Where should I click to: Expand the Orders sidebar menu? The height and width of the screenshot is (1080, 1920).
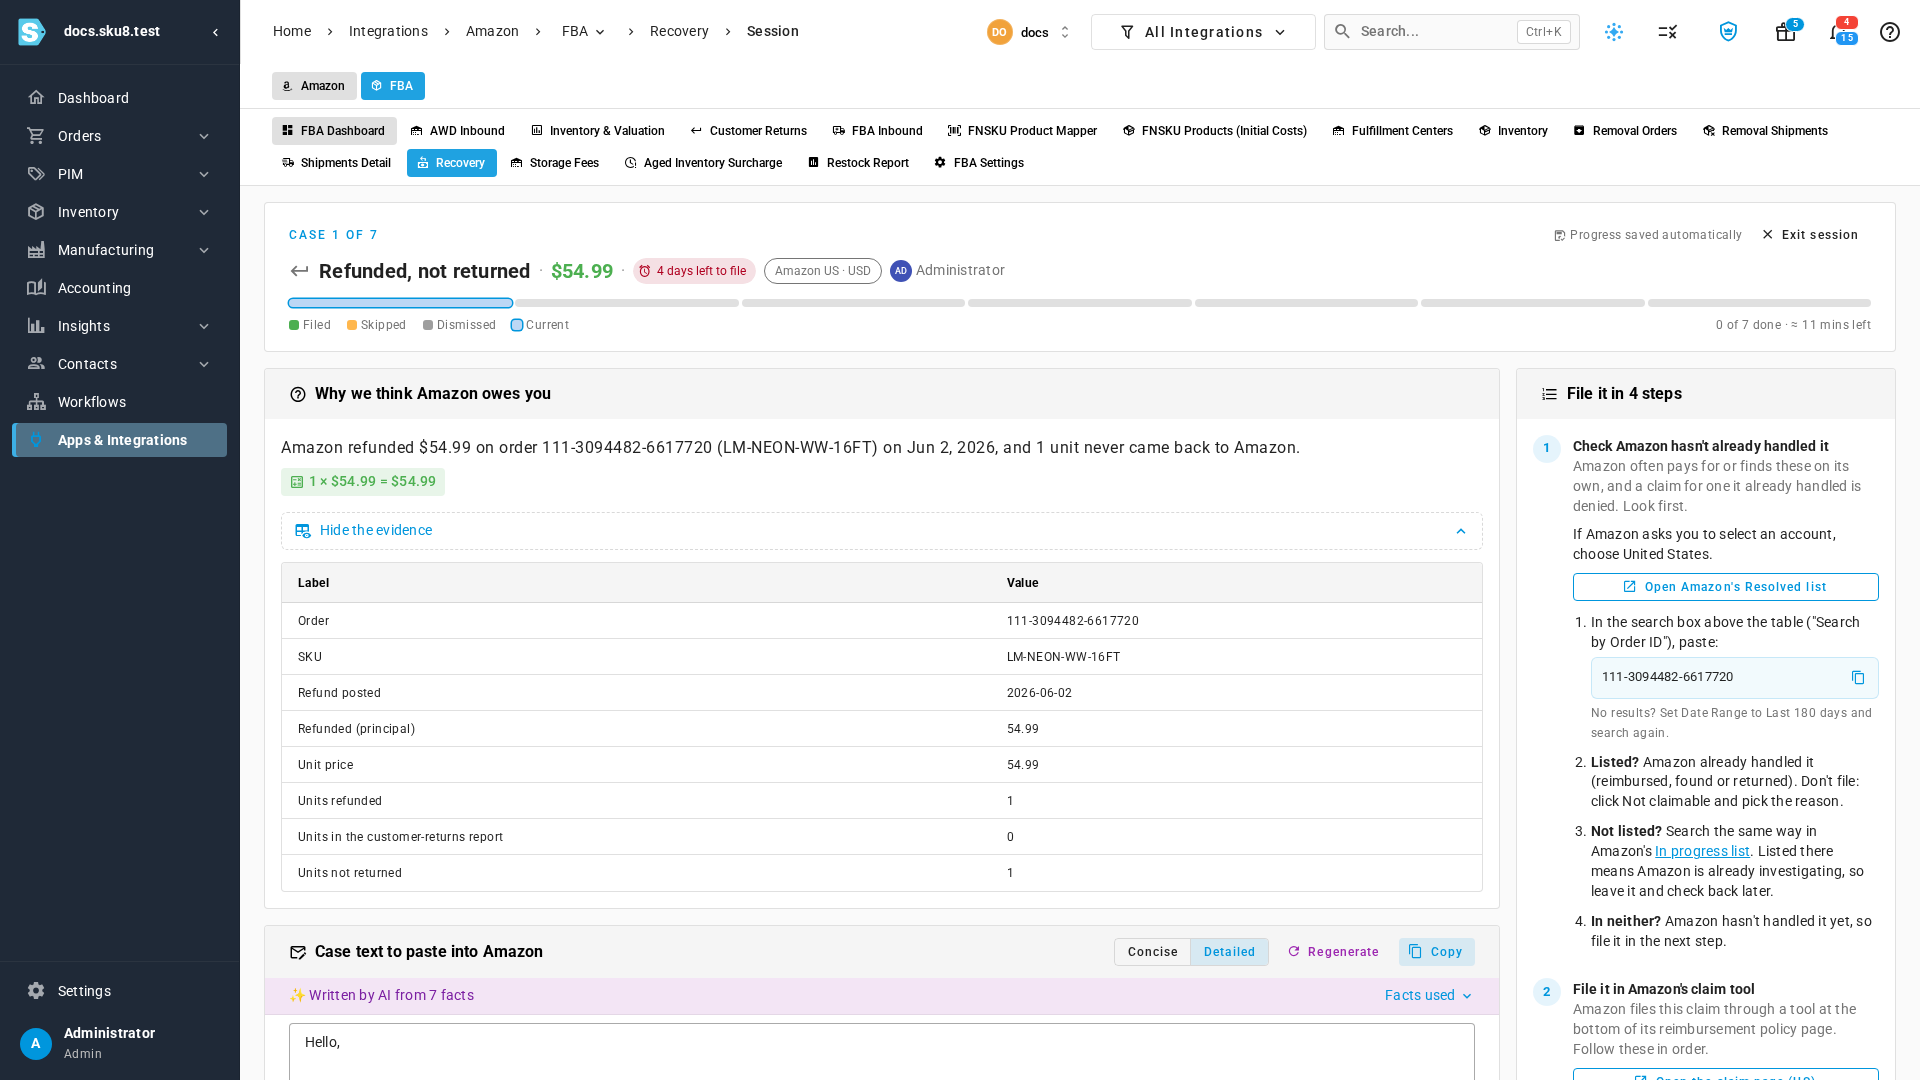click(x=119, y=136)
